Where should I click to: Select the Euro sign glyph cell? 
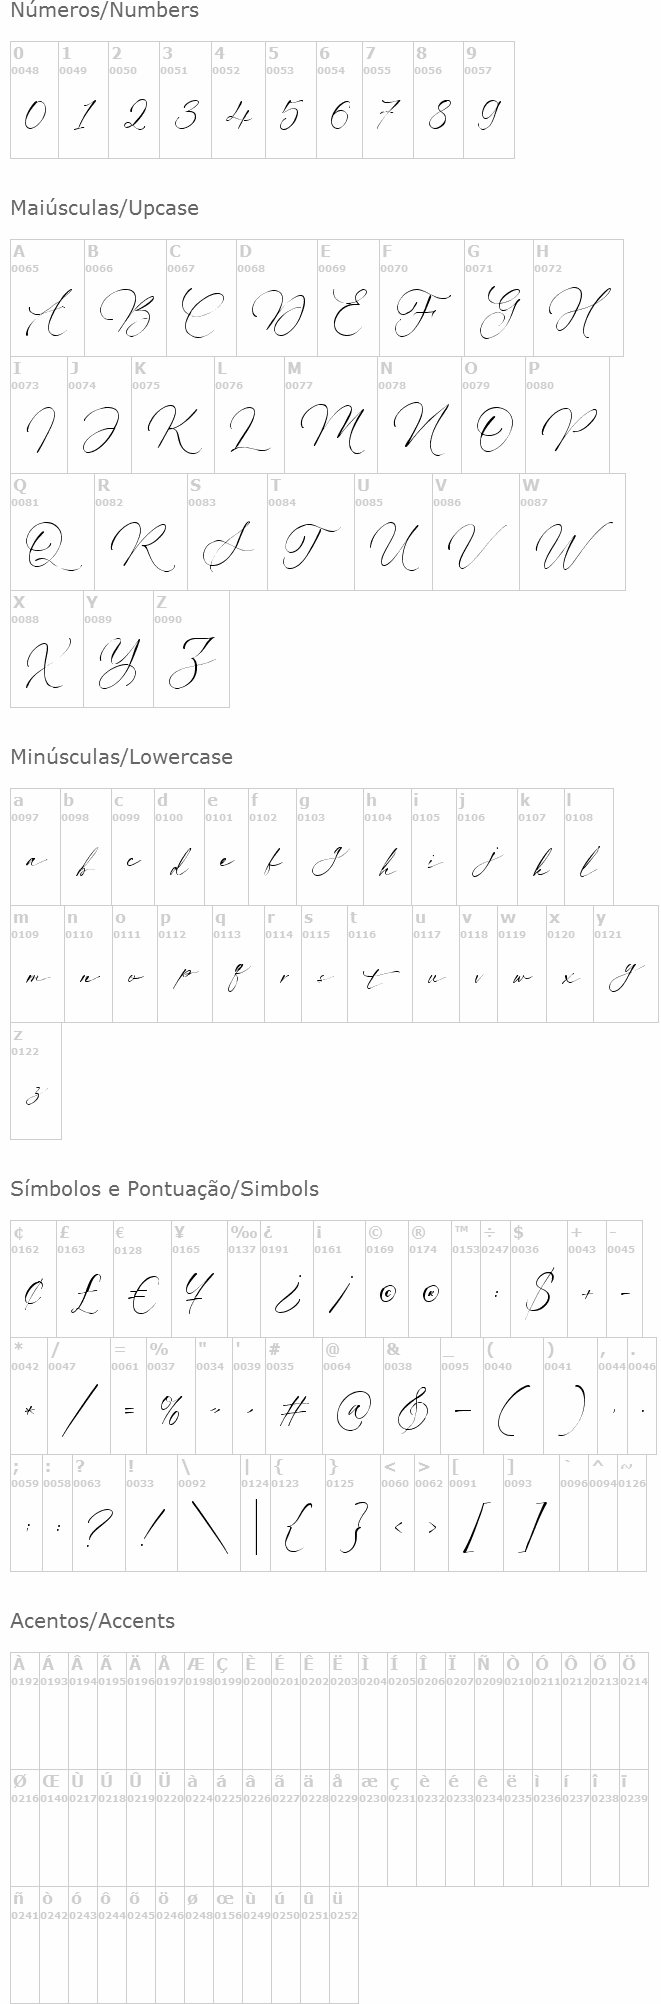coord(142,1295)
